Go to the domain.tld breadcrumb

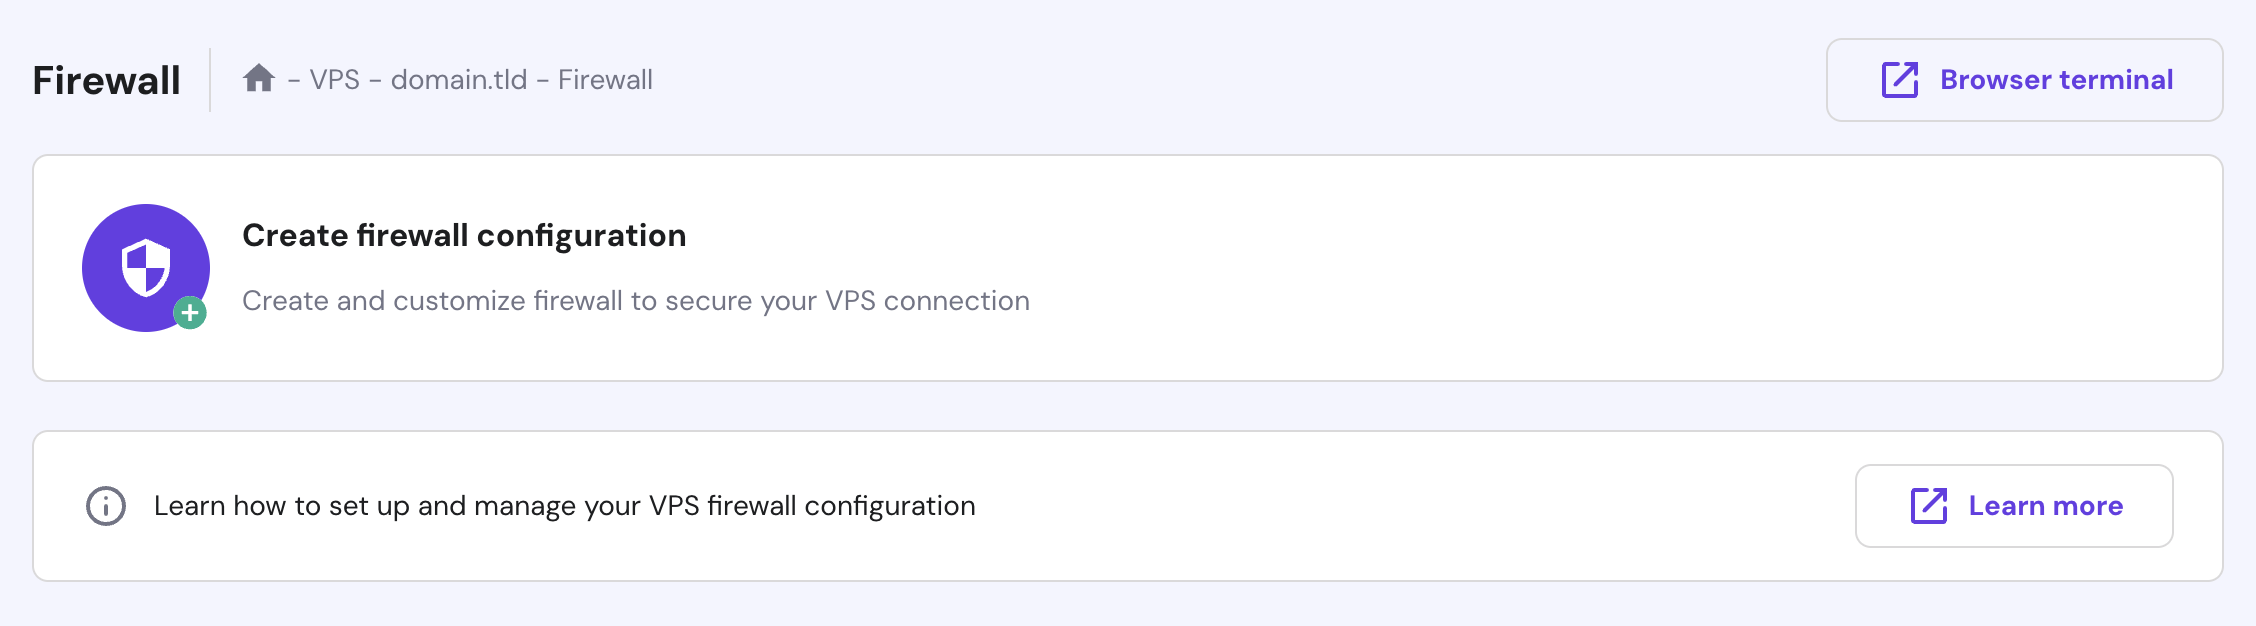click(459, 80)
